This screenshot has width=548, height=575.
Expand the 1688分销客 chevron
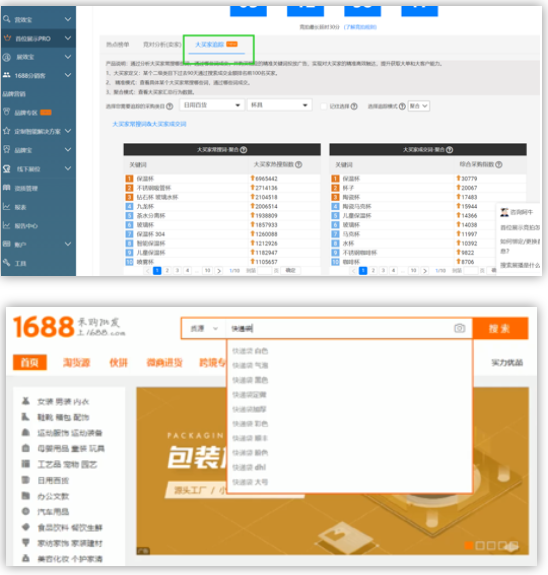coord(68,75)
